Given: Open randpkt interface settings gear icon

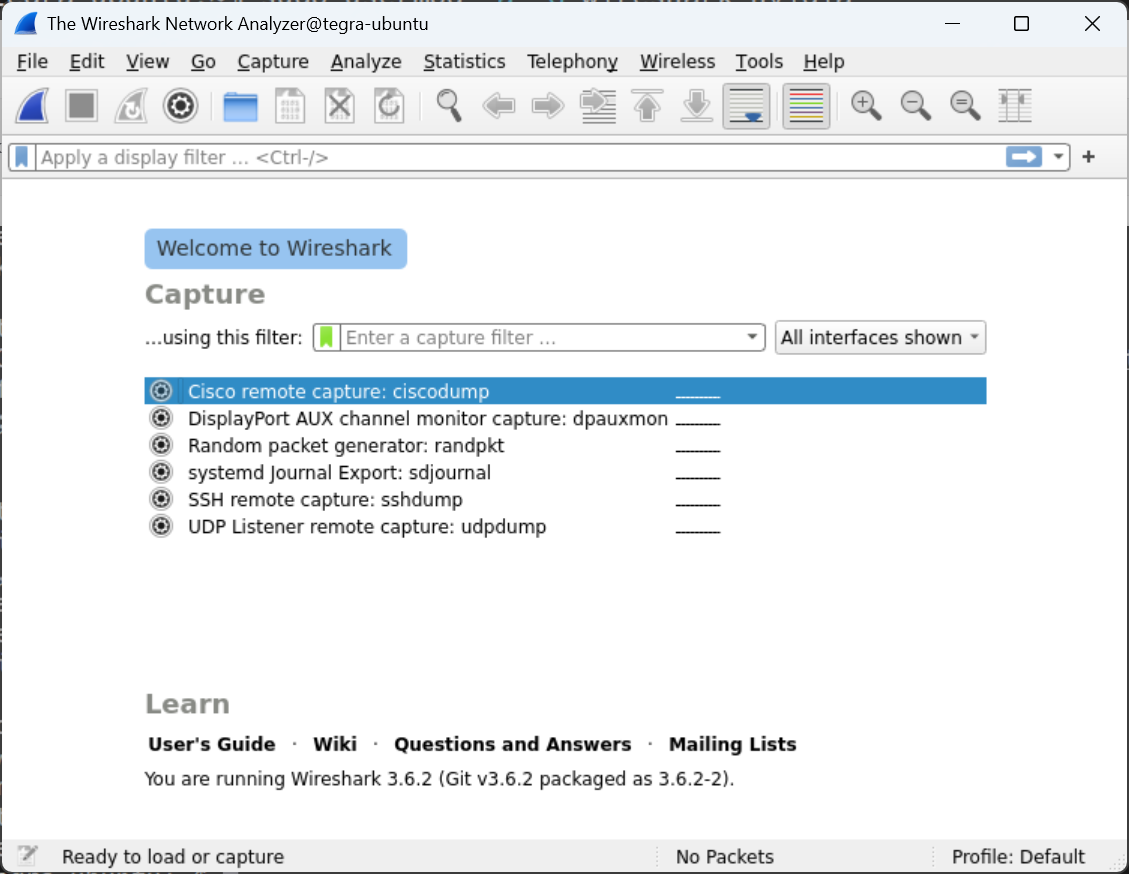Looking at the screenshot, I should pyautogui.click(x=161, y=445).
